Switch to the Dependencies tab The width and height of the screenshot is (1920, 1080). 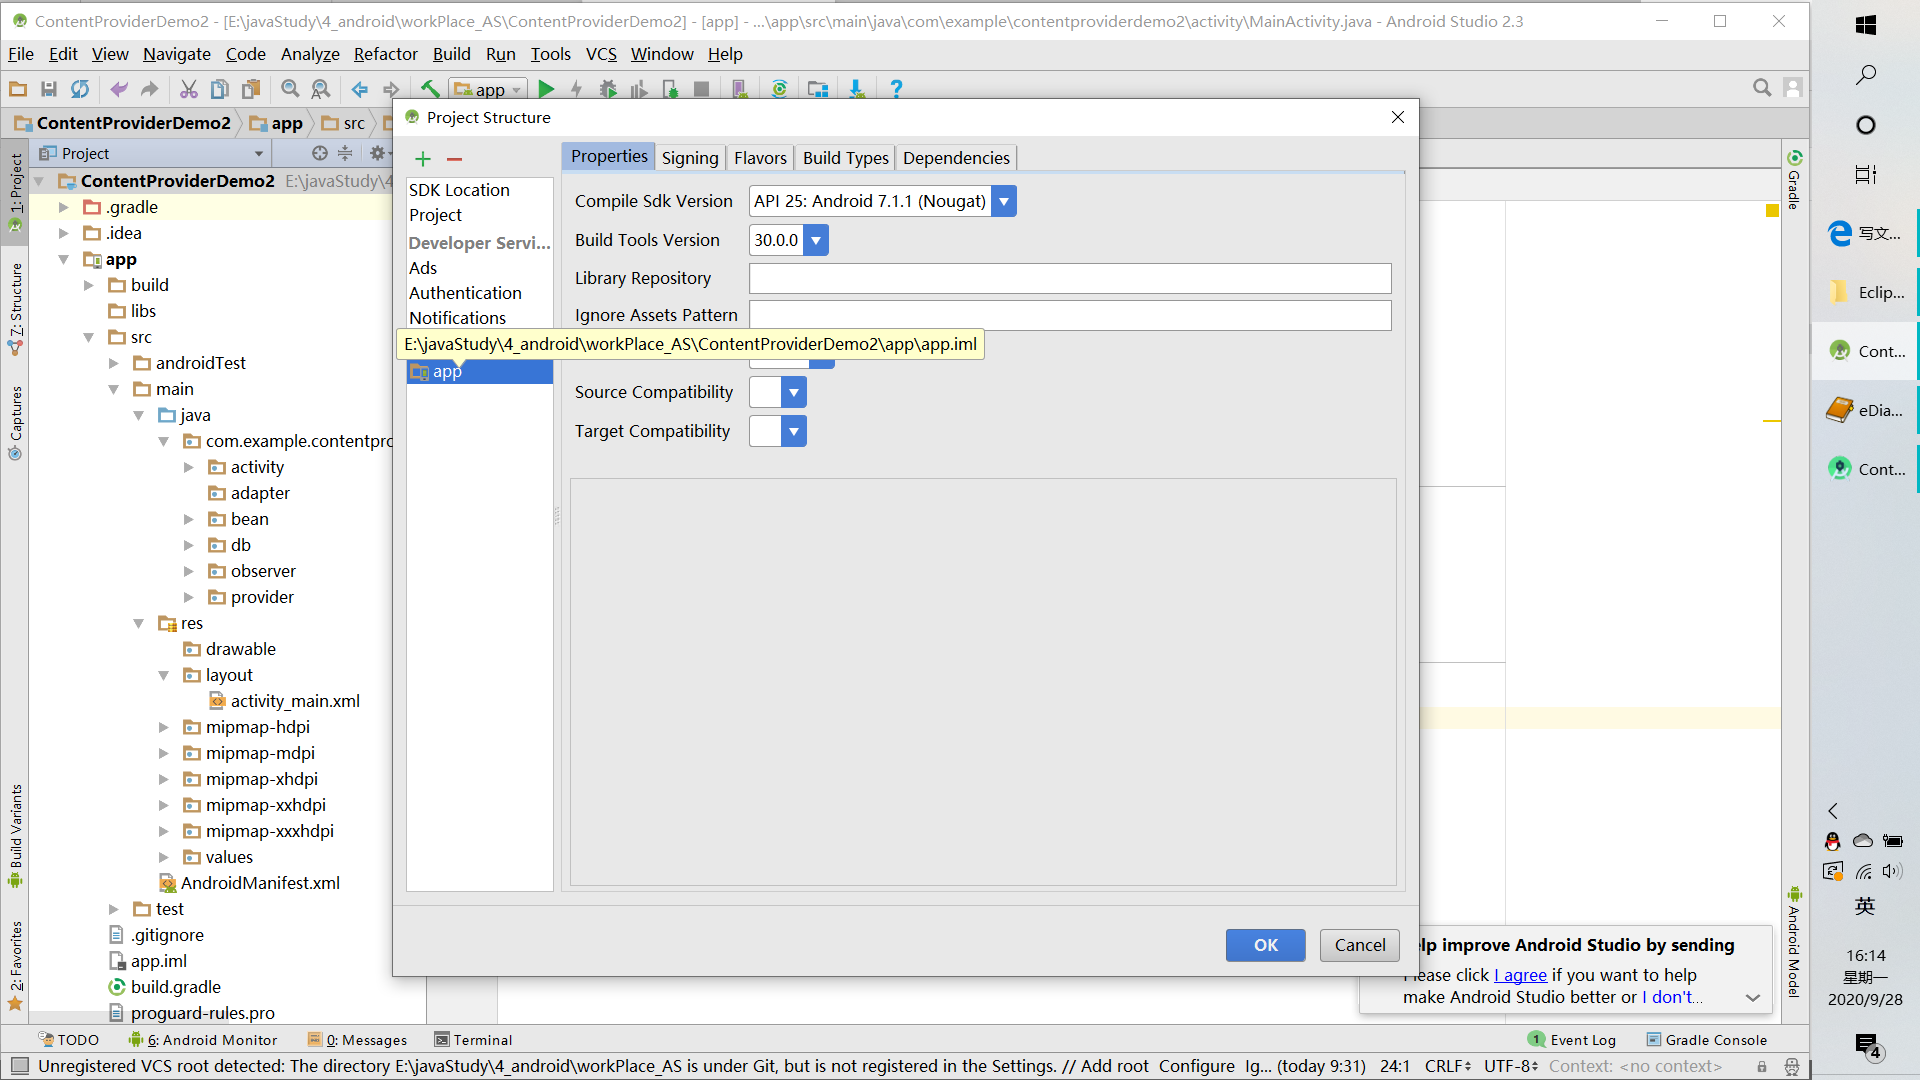point(956,158)
